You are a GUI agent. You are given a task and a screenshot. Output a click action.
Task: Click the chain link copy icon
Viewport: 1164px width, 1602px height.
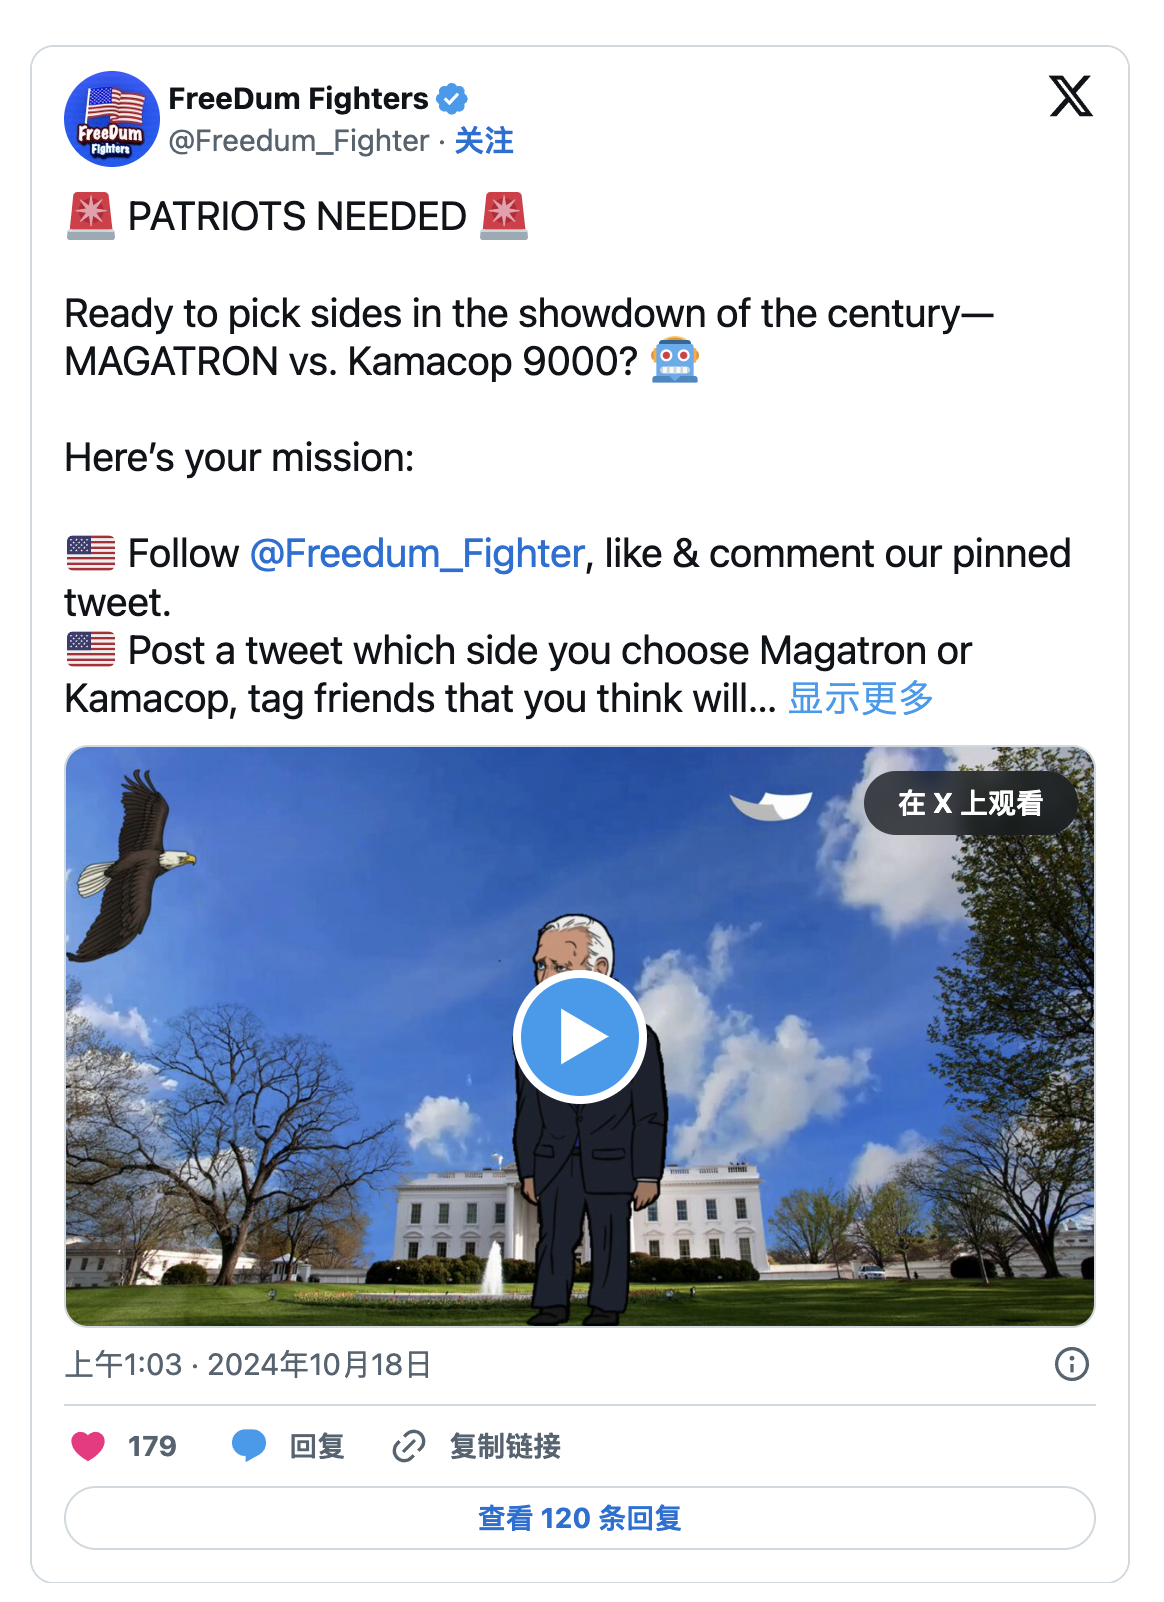pos(409,1446)
